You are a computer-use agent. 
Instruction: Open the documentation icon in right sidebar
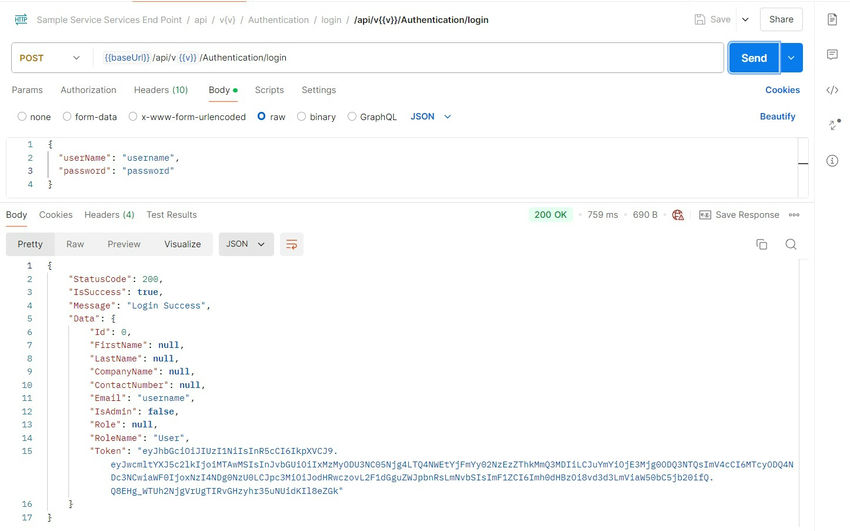[x=832, y=20]
